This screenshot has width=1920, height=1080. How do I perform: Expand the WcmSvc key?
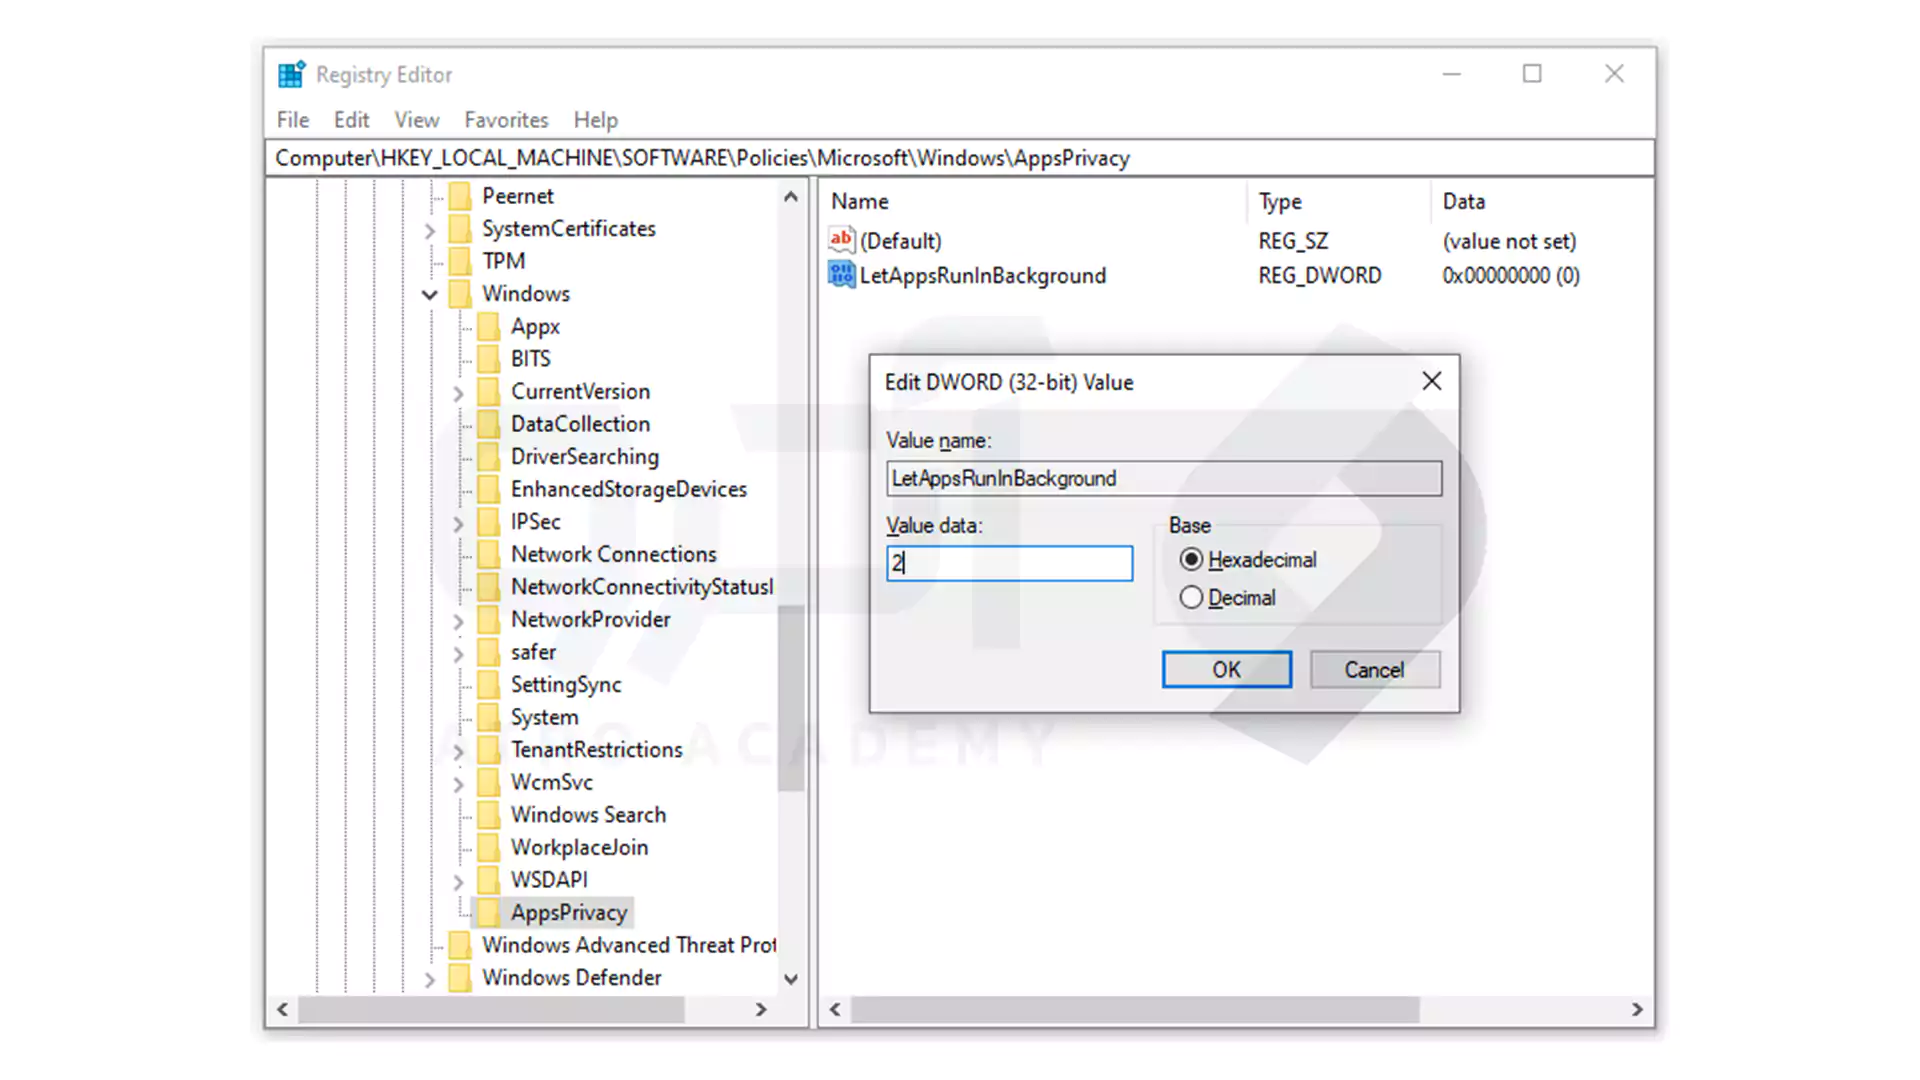pos(459,785)
